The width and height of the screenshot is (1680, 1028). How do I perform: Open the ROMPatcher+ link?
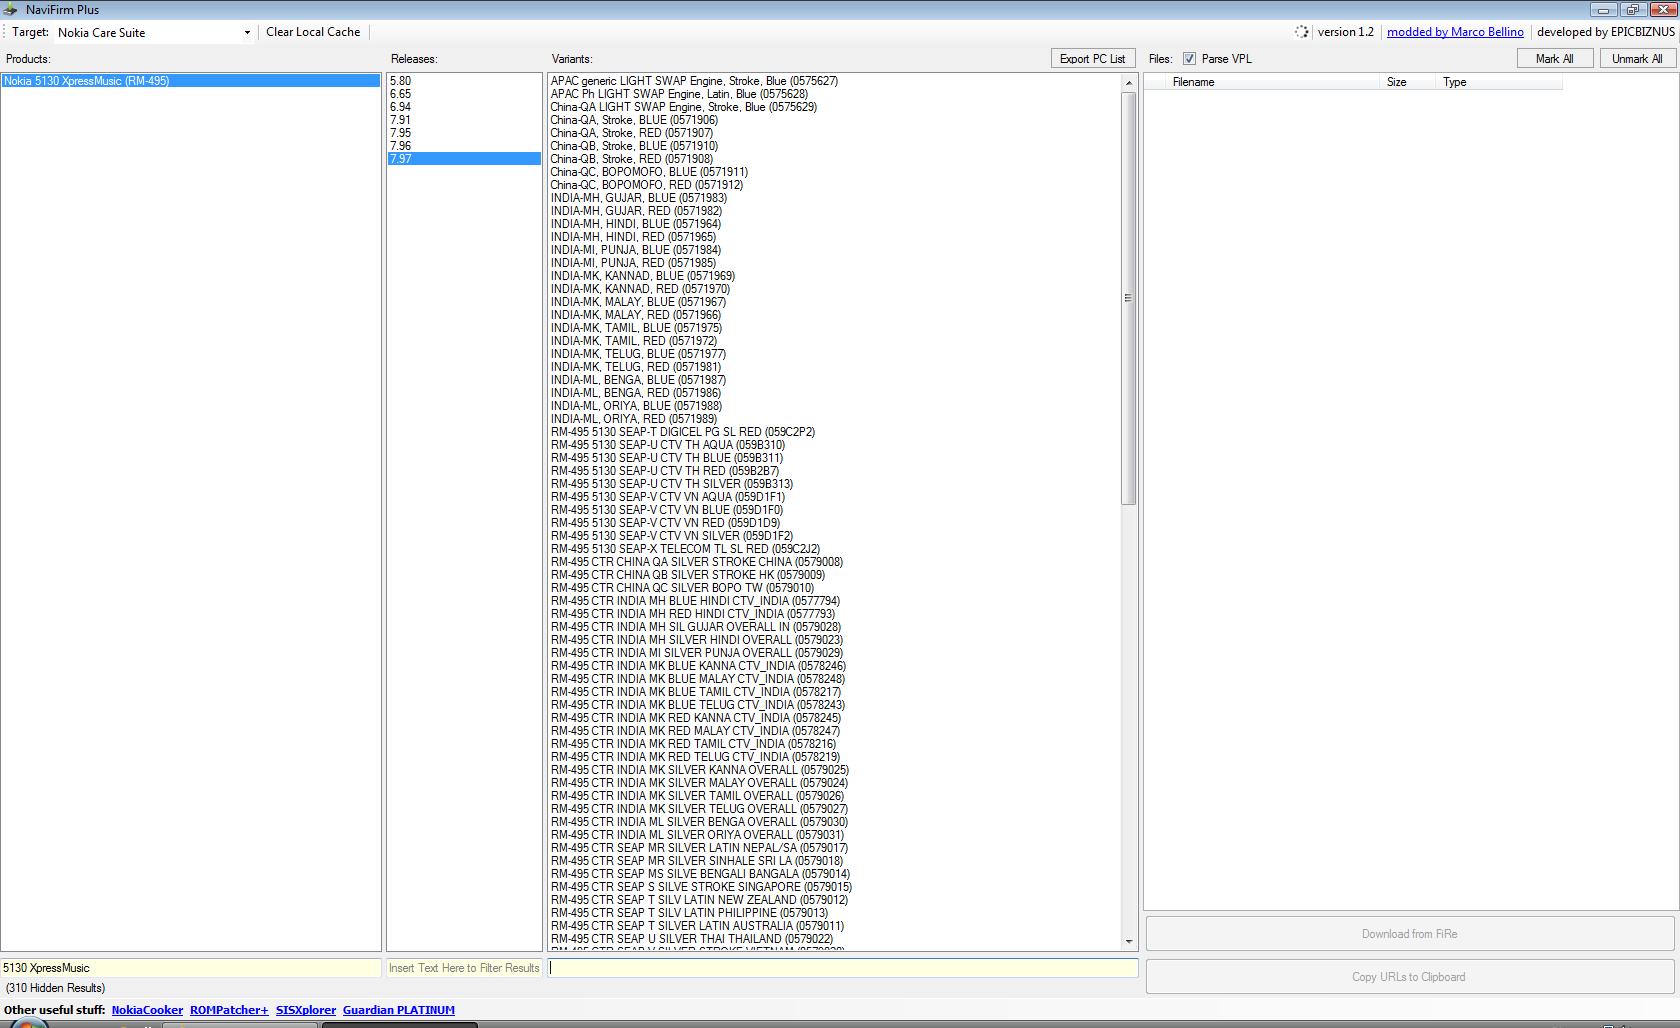[x=229, y=1010]
